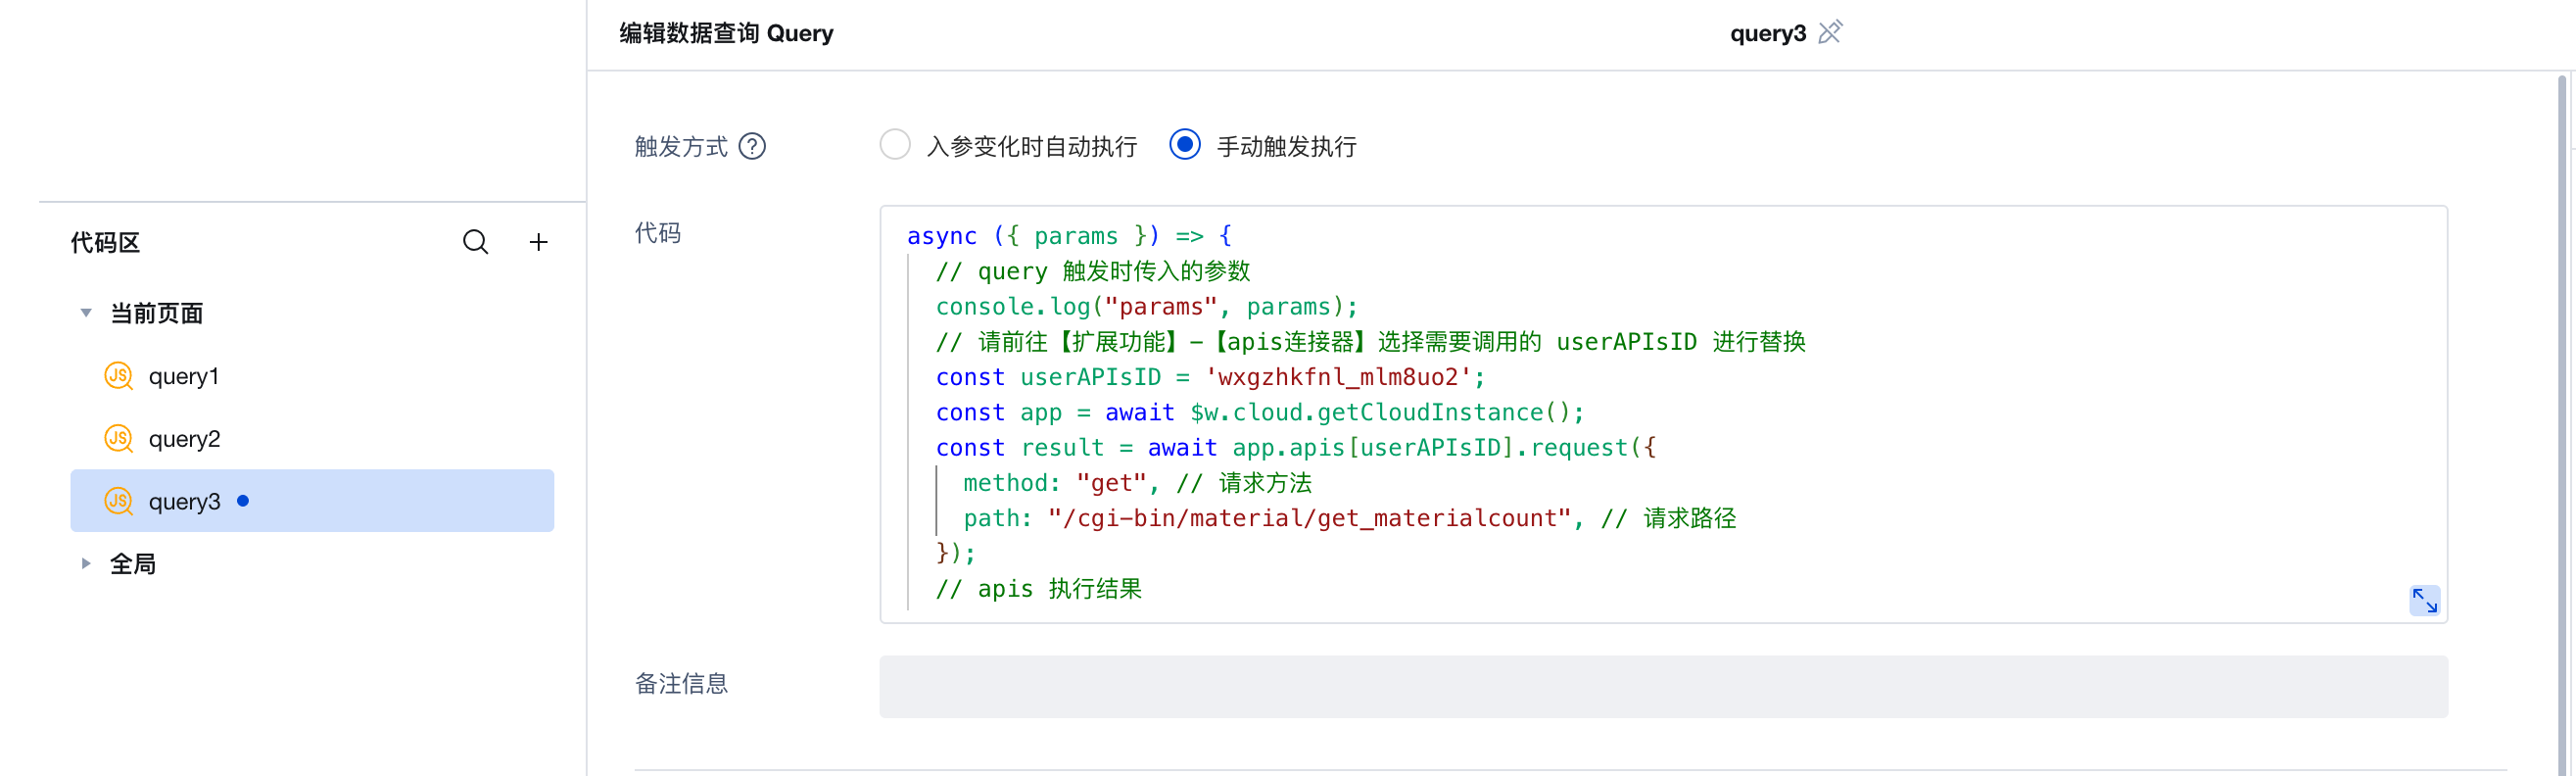Viewport: 2576px width, 776px height.
Task: Click the pencil icon beside query3 title
Action: [1829, 33]
